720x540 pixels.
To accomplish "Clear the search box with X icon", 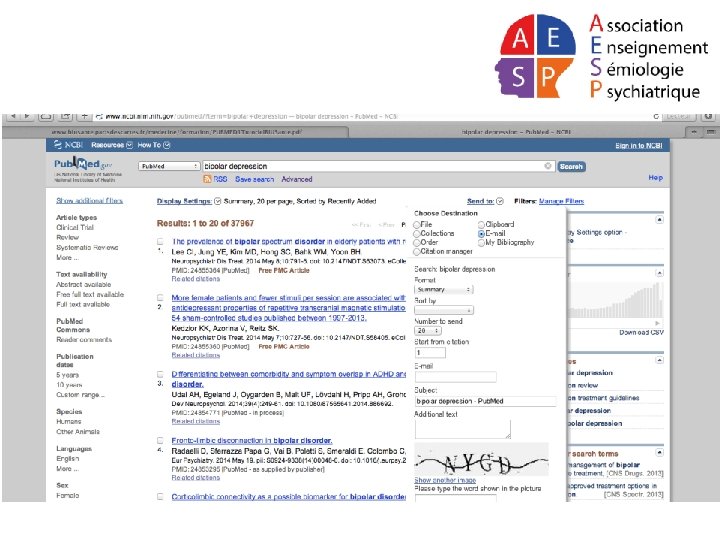I will (x=547, y=166).
